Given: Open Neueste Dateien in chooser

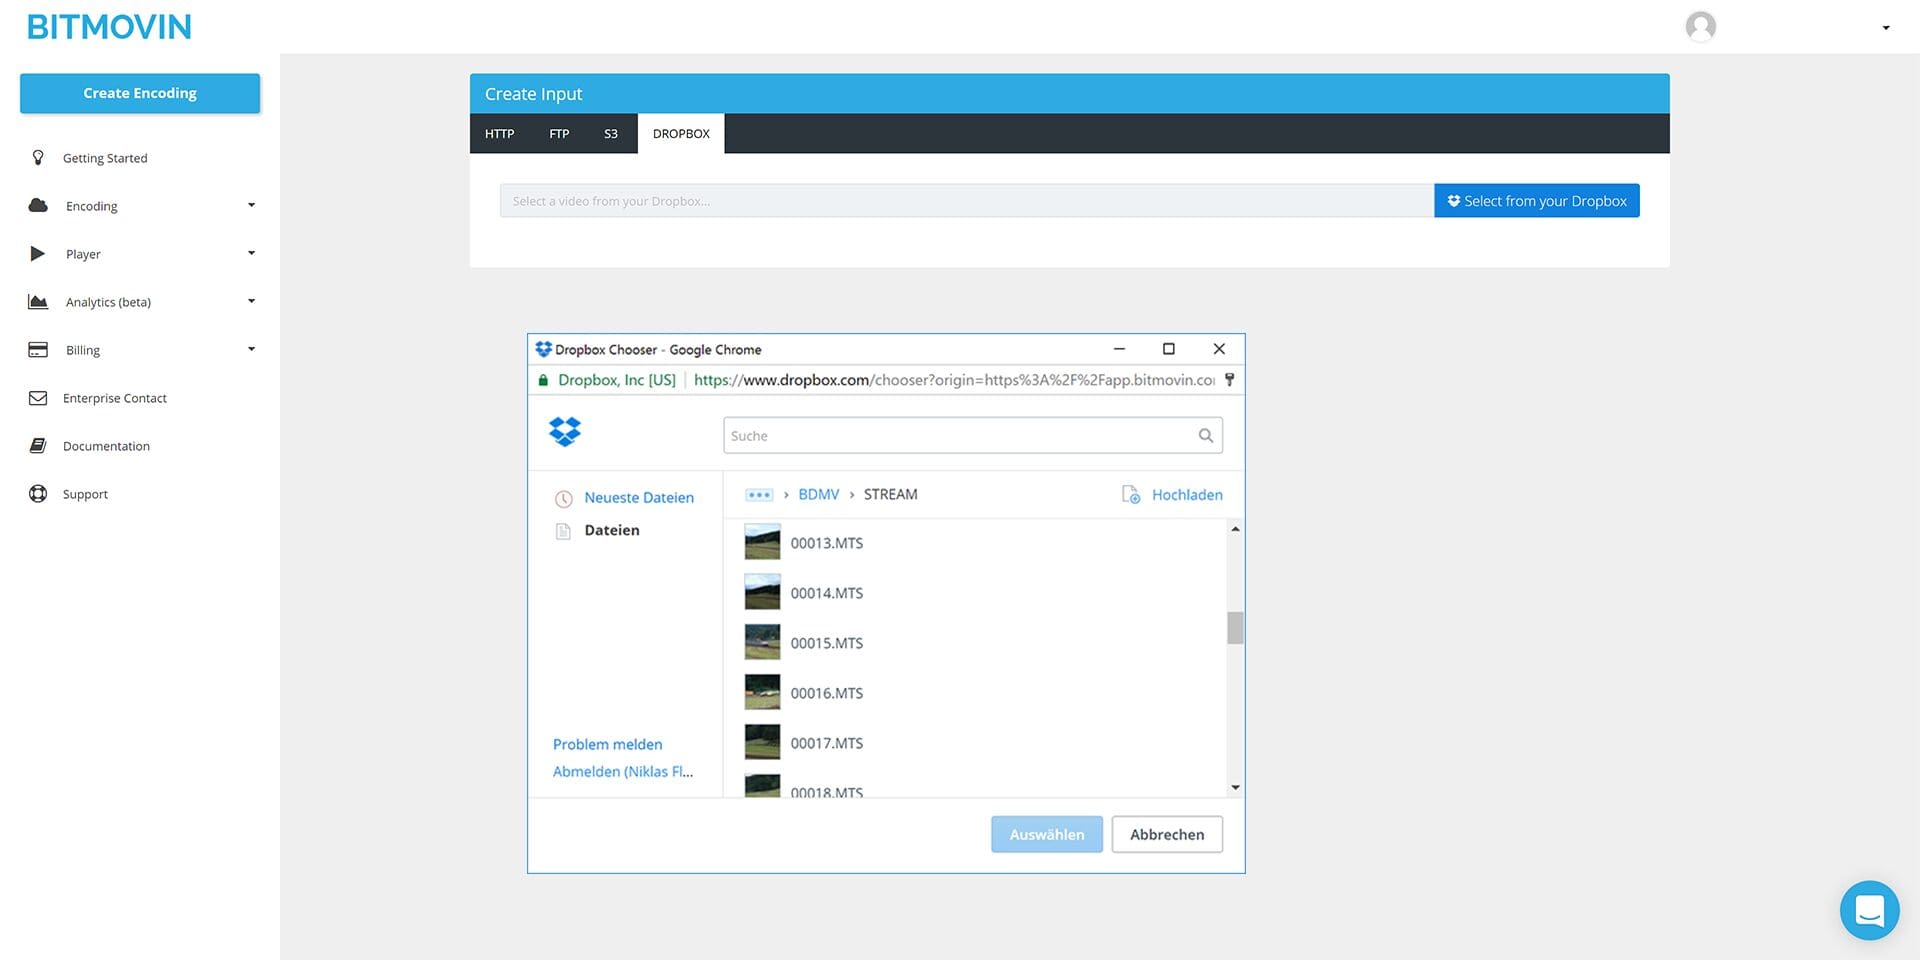Looking at the screenshot, I should [x=639, y=497].
